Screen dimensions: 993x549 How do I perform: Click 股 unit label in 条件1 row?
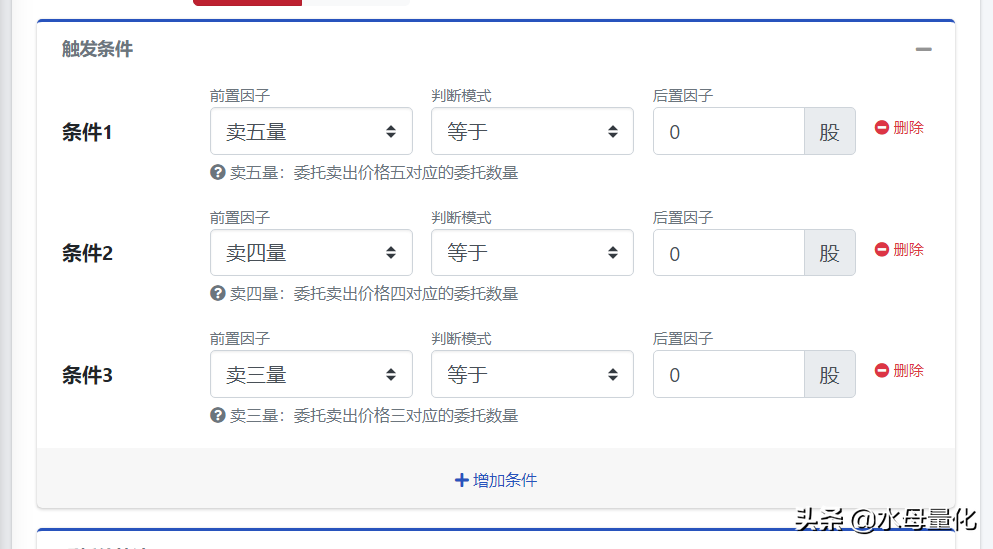pyautogui.click(x=830, y=131)
